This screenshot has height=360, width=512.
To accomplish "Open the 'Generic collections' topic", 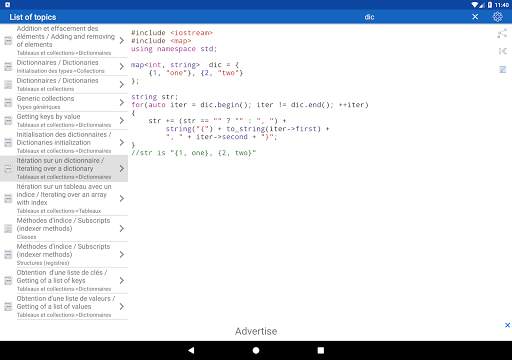I will pos(64,102).
